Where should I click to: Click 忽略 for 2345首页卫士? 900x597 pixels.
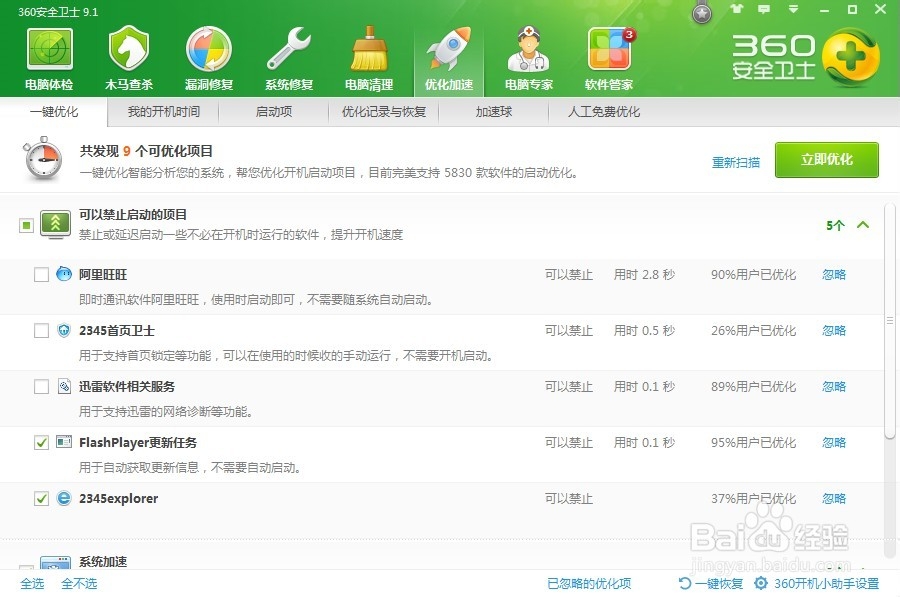tap(834, 331)
